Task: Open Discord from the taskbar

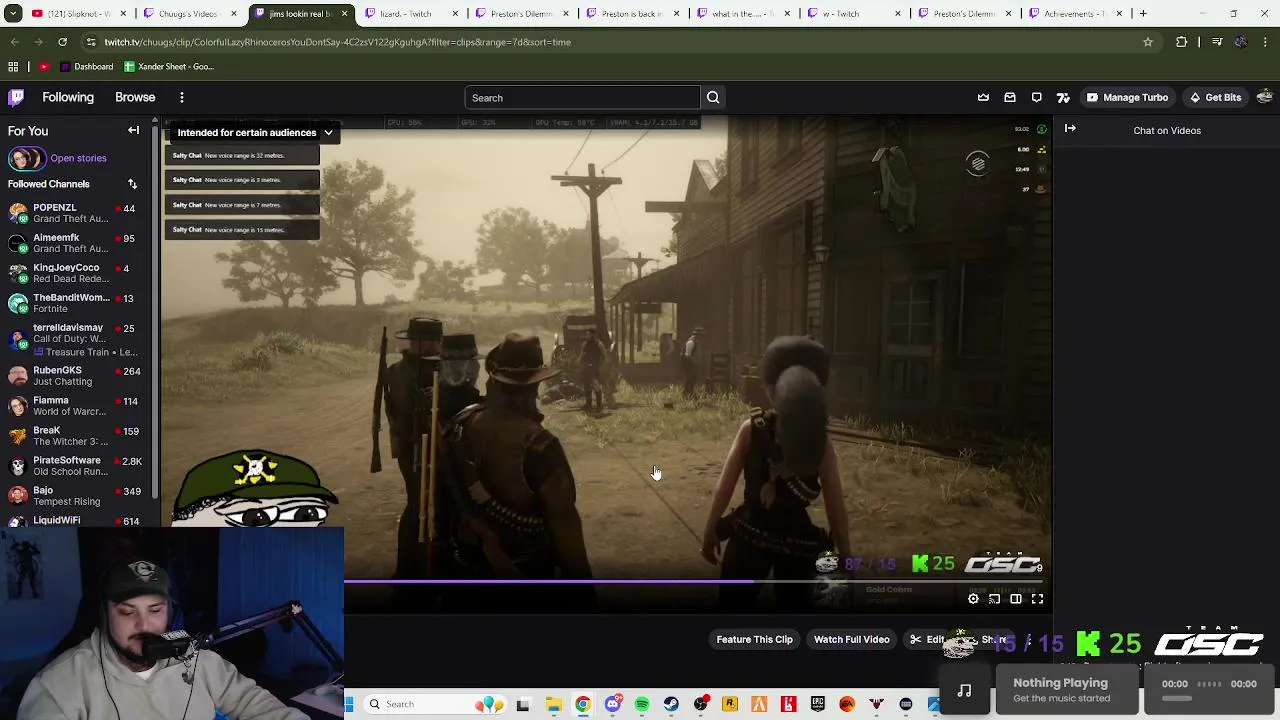Action: pos(613,704)
